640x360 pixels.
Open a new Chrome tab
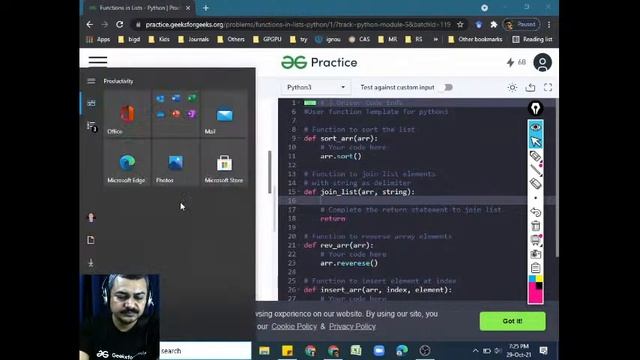(x=206, y=8)
